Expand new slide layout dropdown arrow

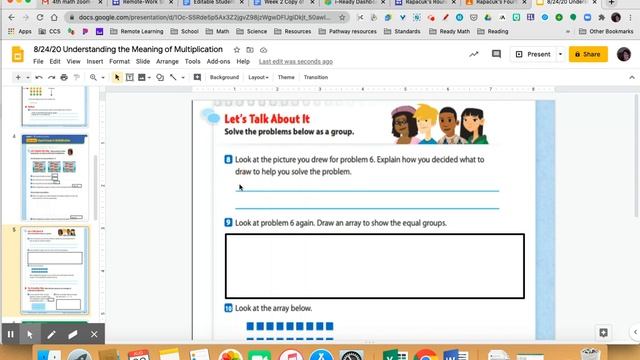pos(28,77)
